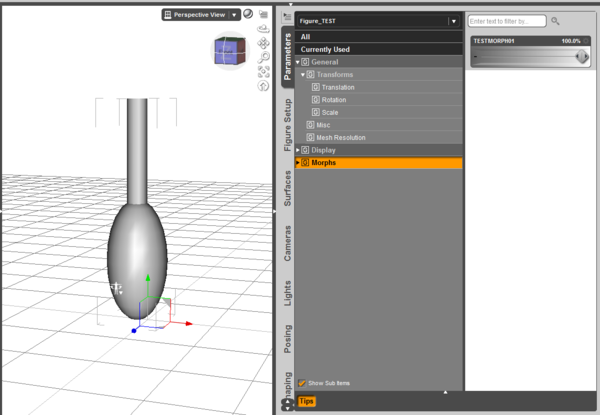Click the Transforms group icon
This screenshot has height=415, width=600.
coord(310,75)
